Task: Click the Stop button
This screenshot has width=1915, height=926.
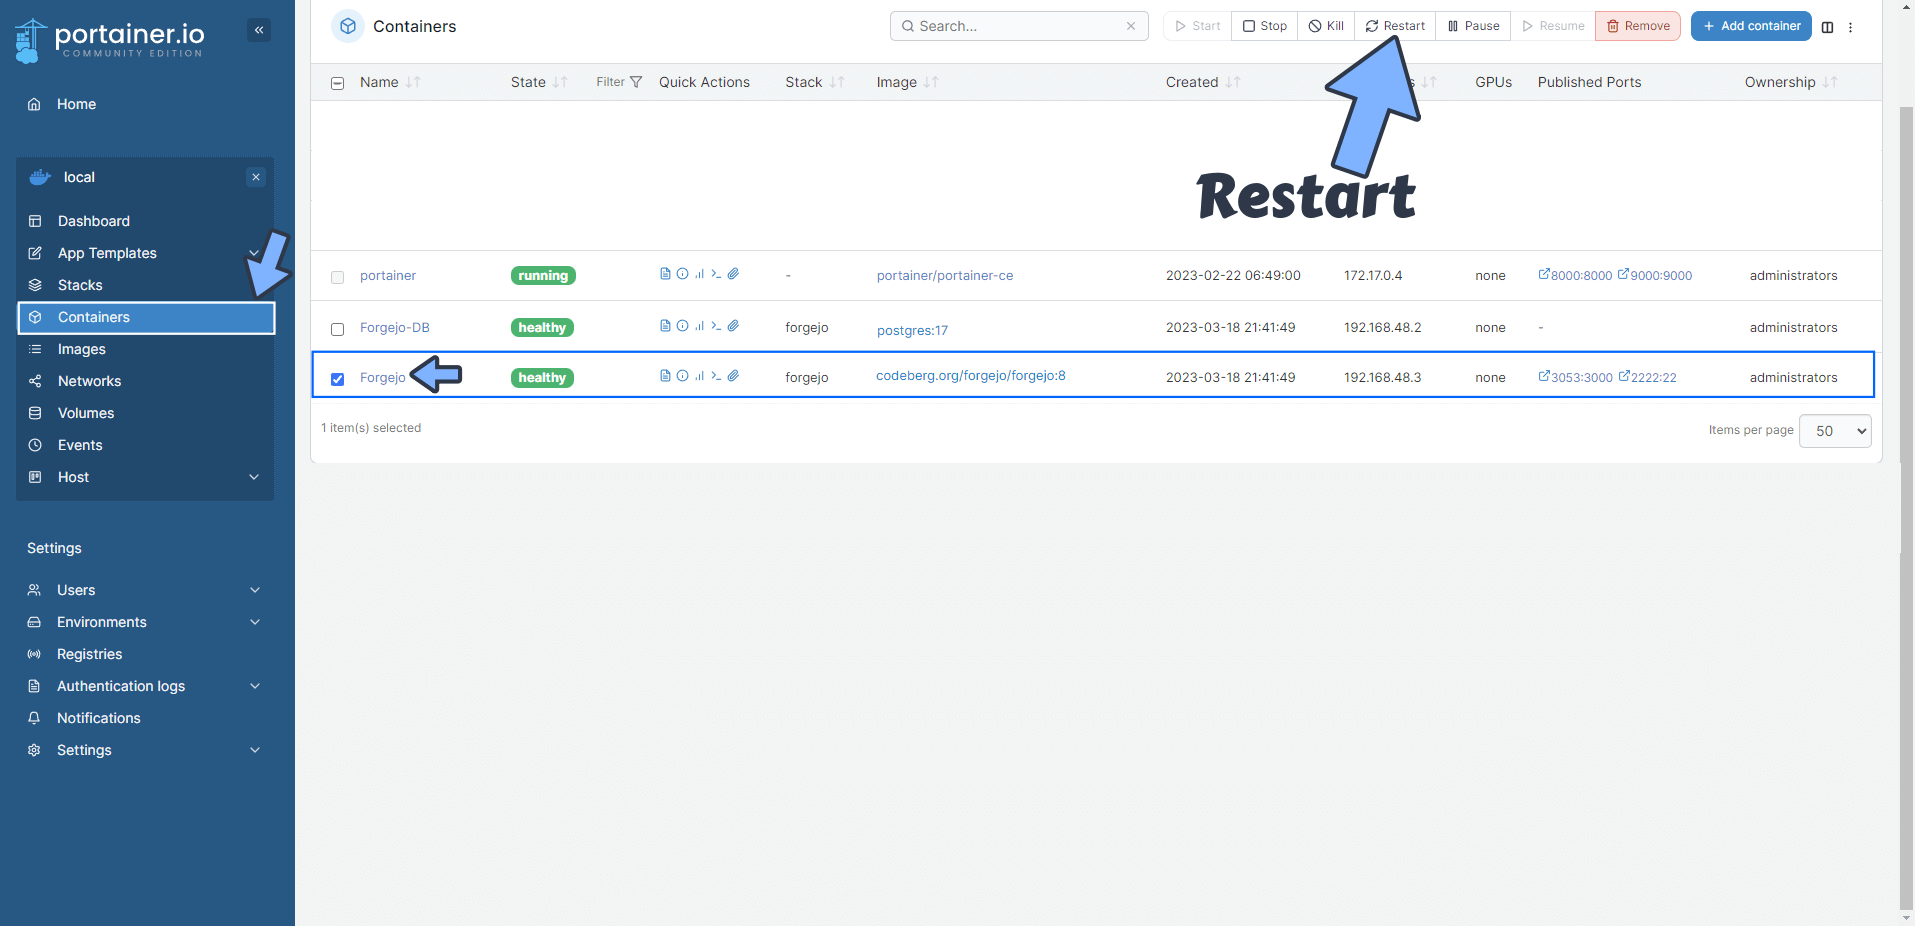Action: [x=1265, y=26]
